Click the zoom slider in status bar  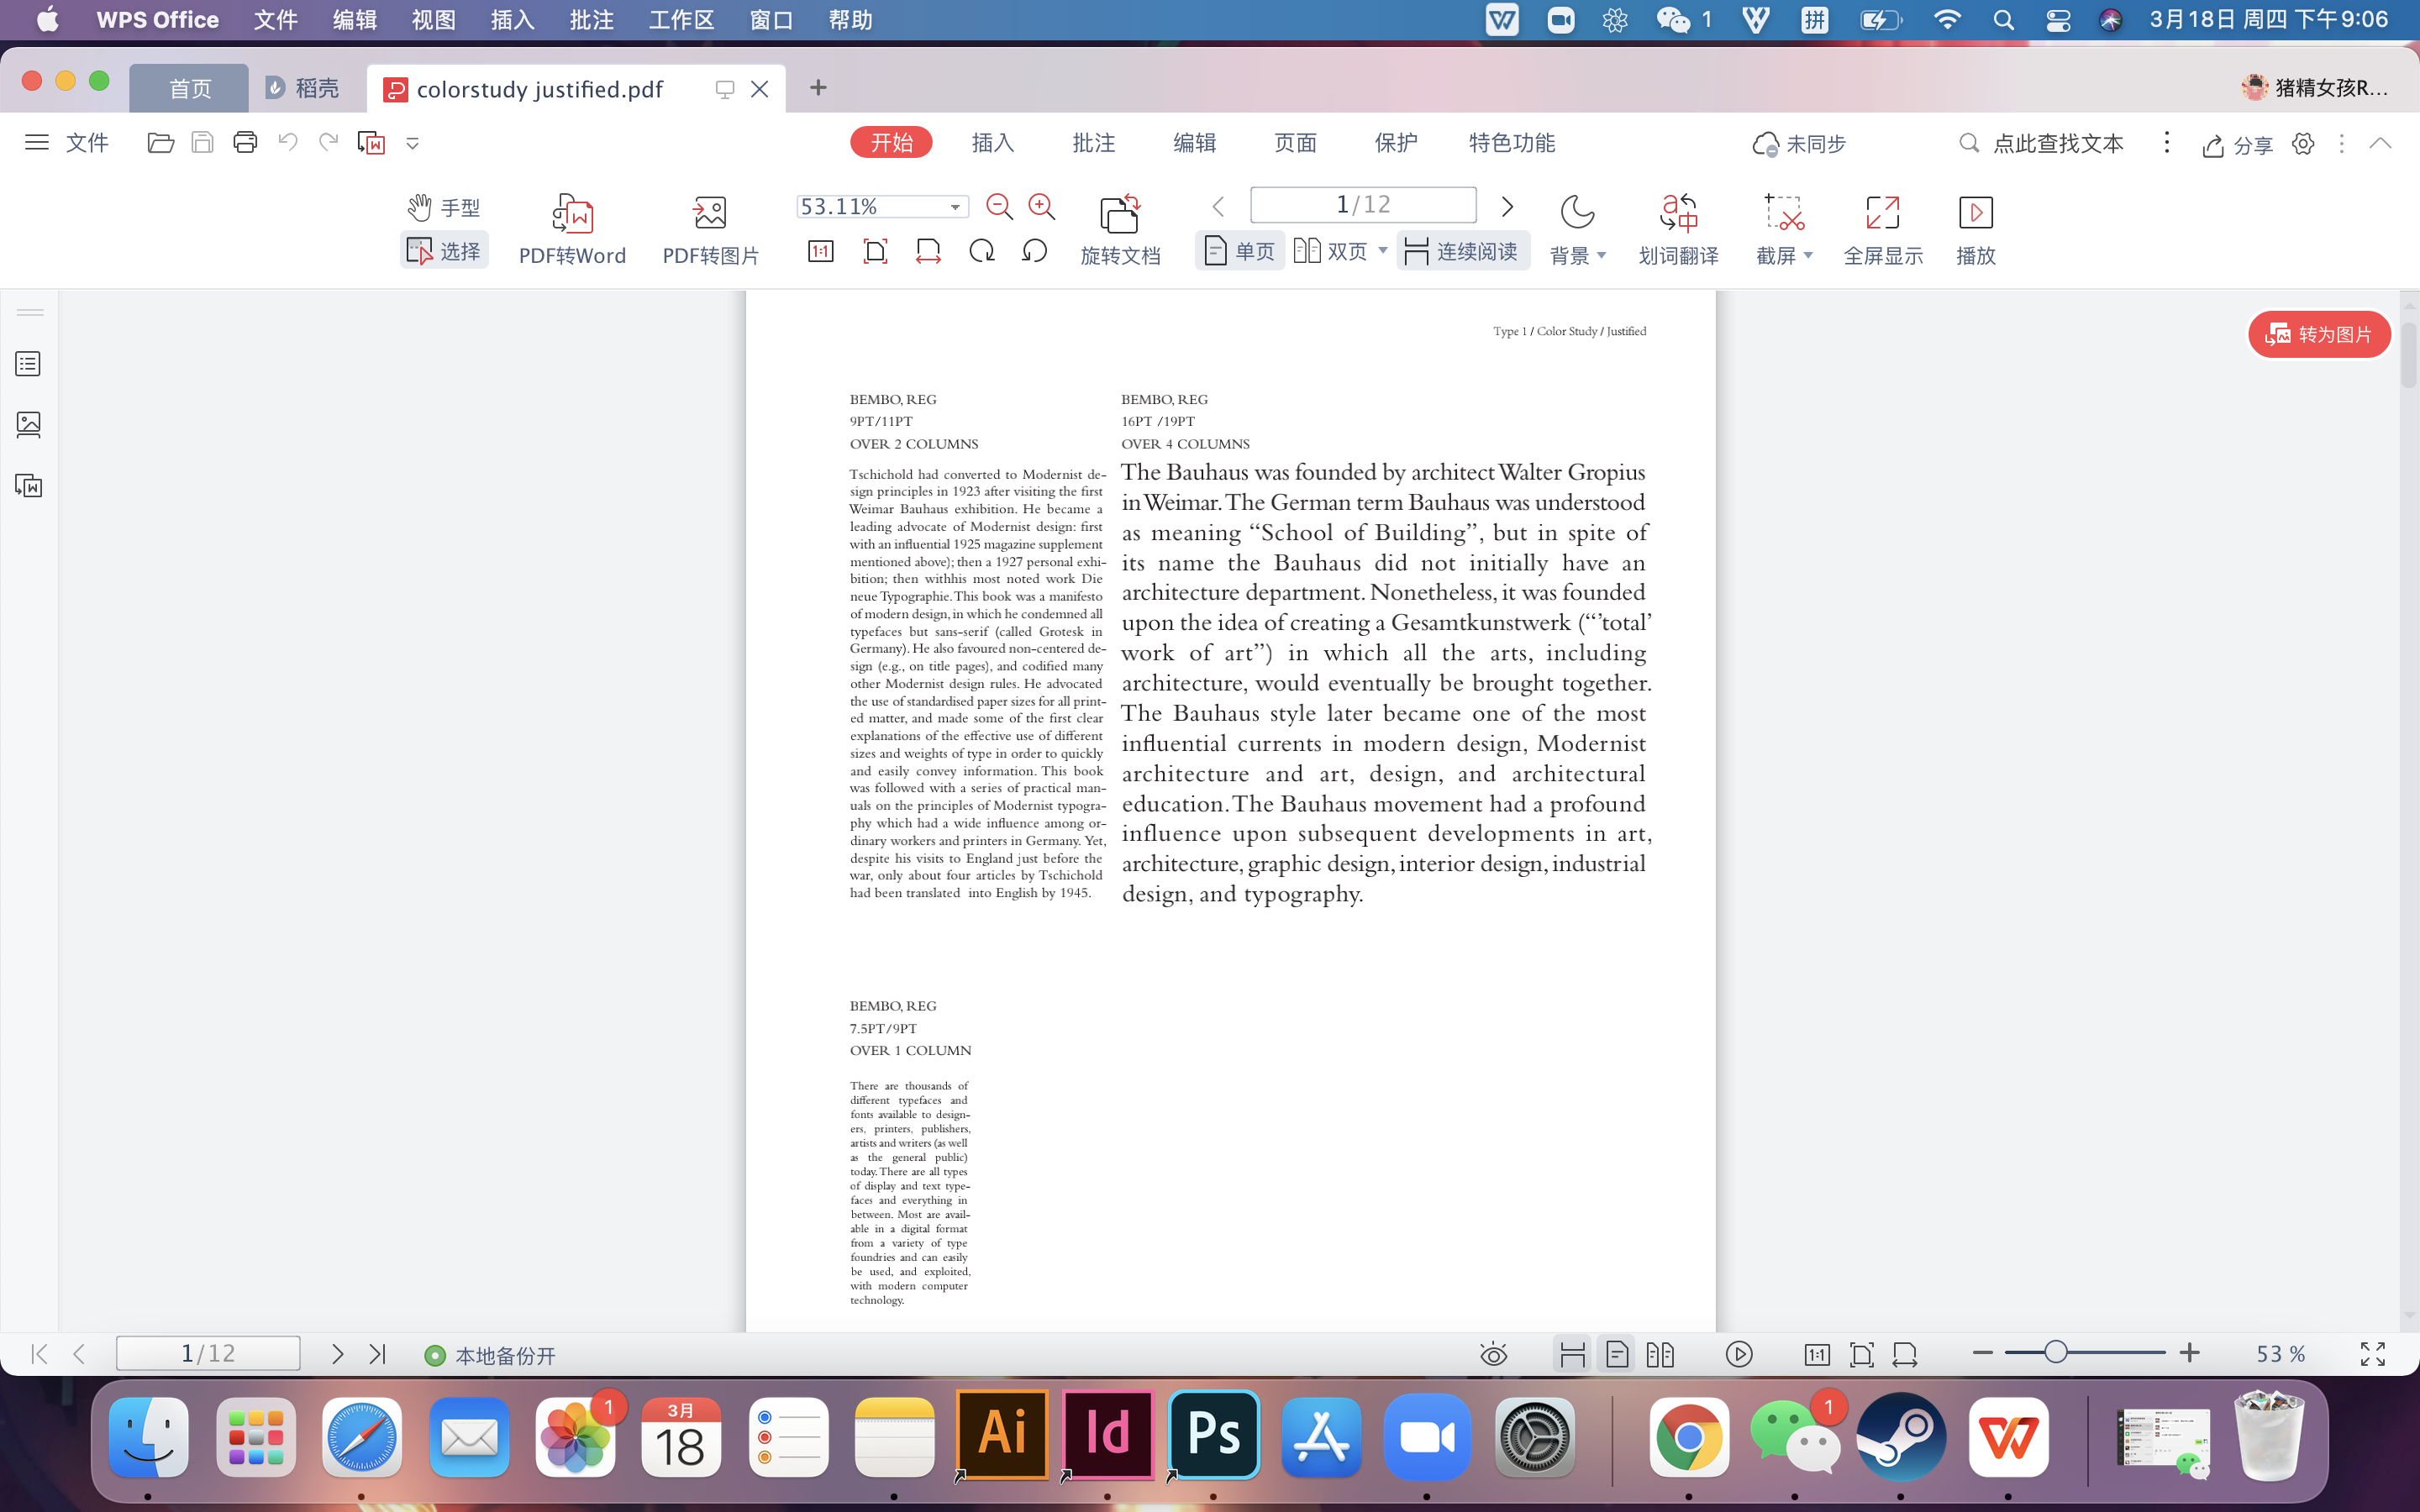[x=2055, y=1353]
